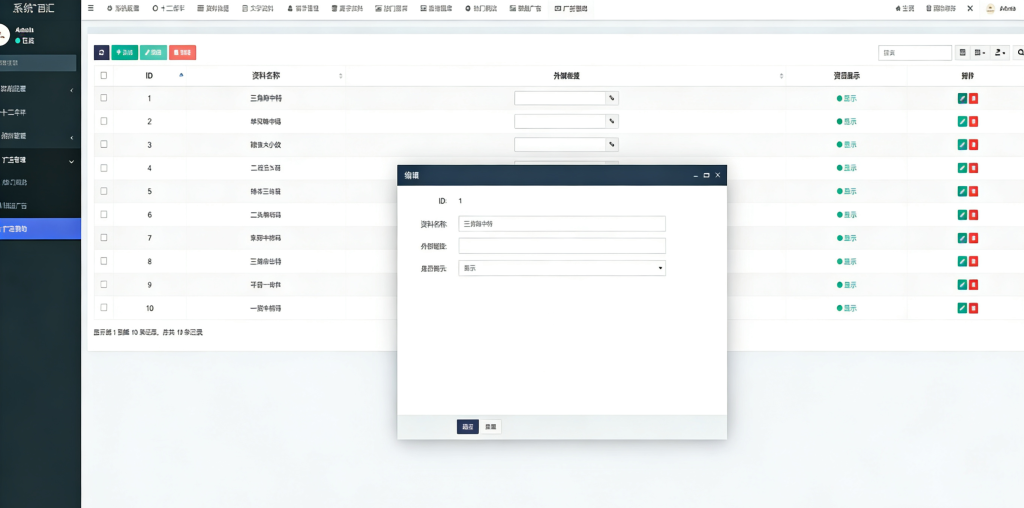Click the link icon beside row 1 input
Image resolution: width=1024 pixels, height=508 pixels.
pyautogui.click(x=612, y=98)
